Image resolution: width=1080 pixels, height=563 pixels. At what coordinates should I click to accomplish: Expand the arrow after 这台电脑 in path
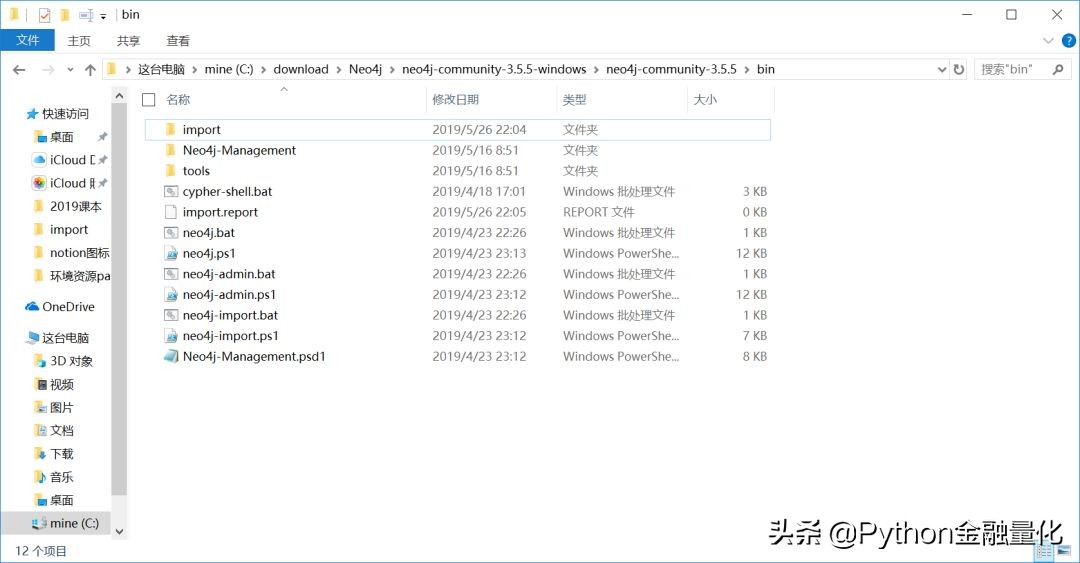pos(195,70)
